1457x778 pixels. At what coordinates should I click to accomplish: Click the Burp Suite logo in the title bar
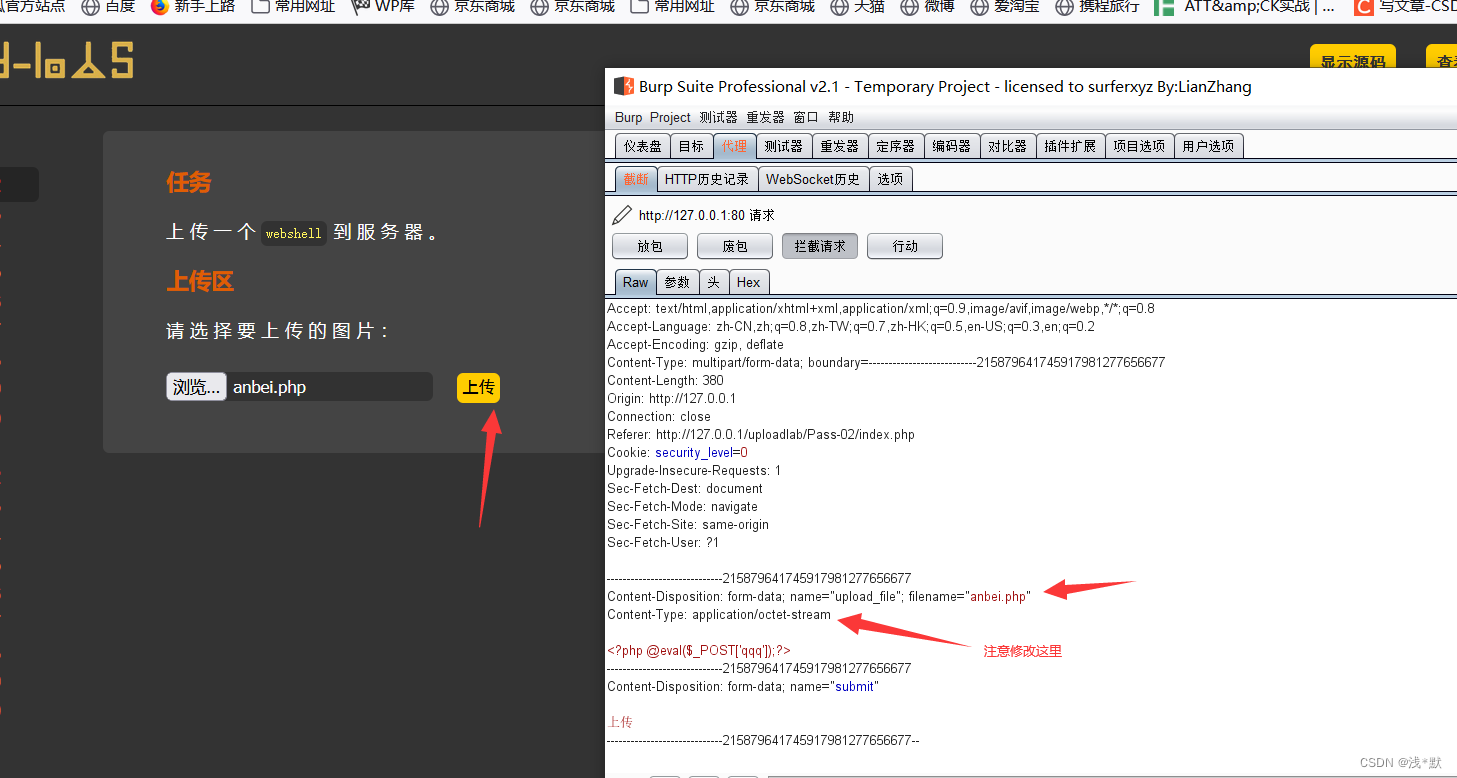click(624, 87)
